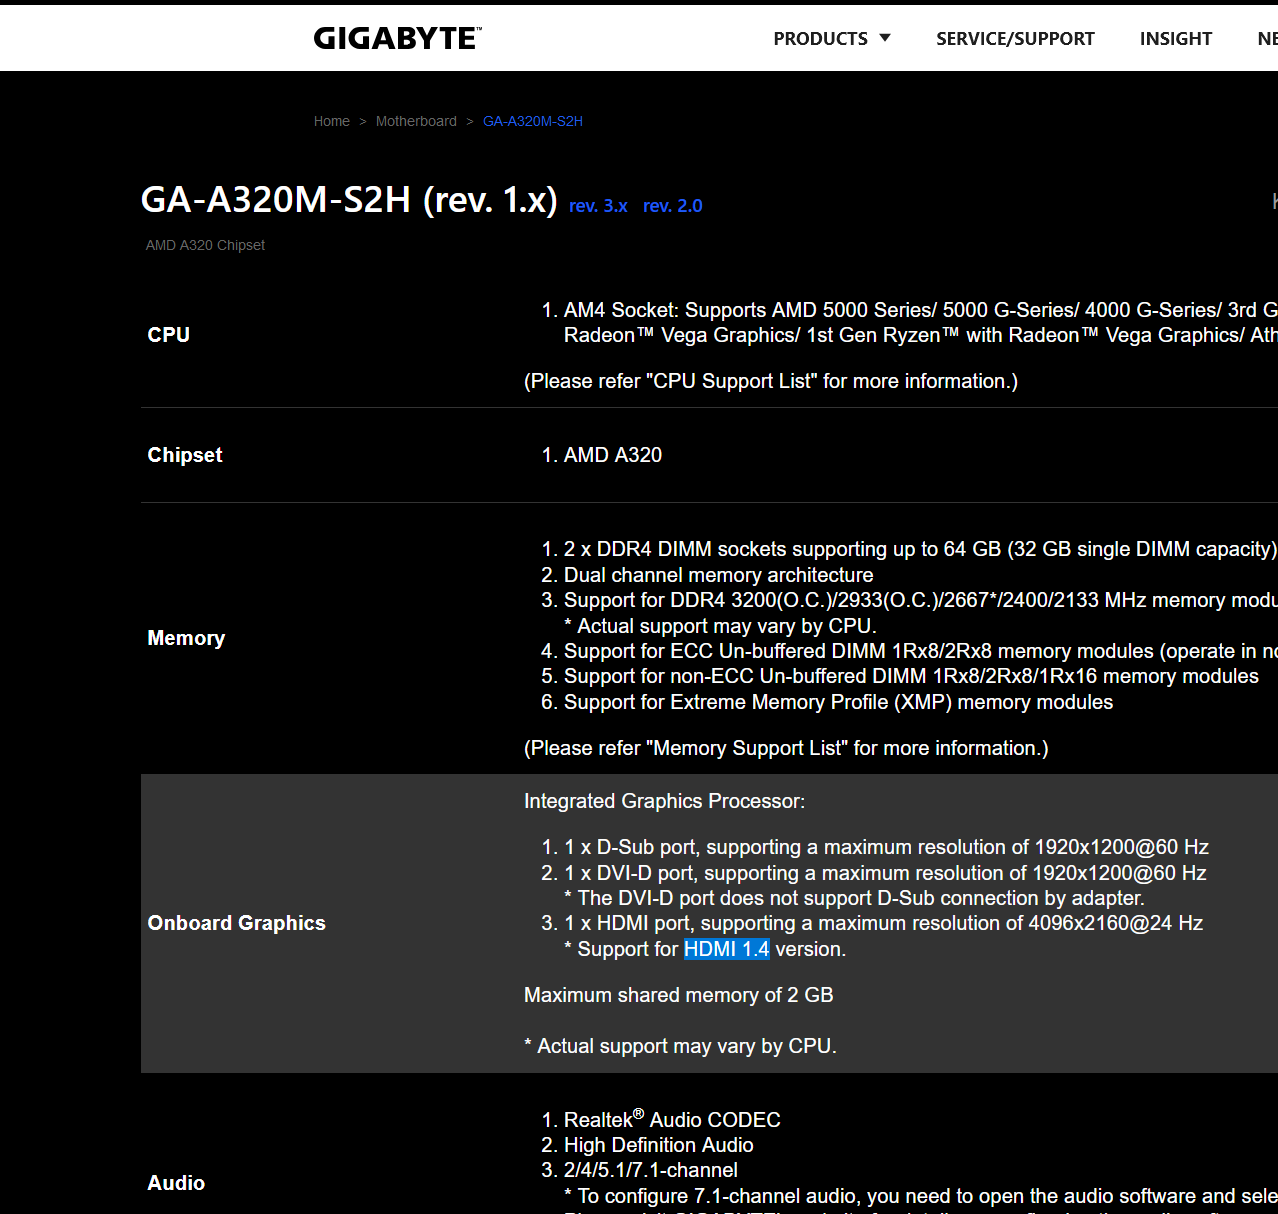The width and height of the screenshot is (1278, 1214).
Task: Click the GA-A320M-S2H breadcrumb link
Action: (x=532, y=121)
